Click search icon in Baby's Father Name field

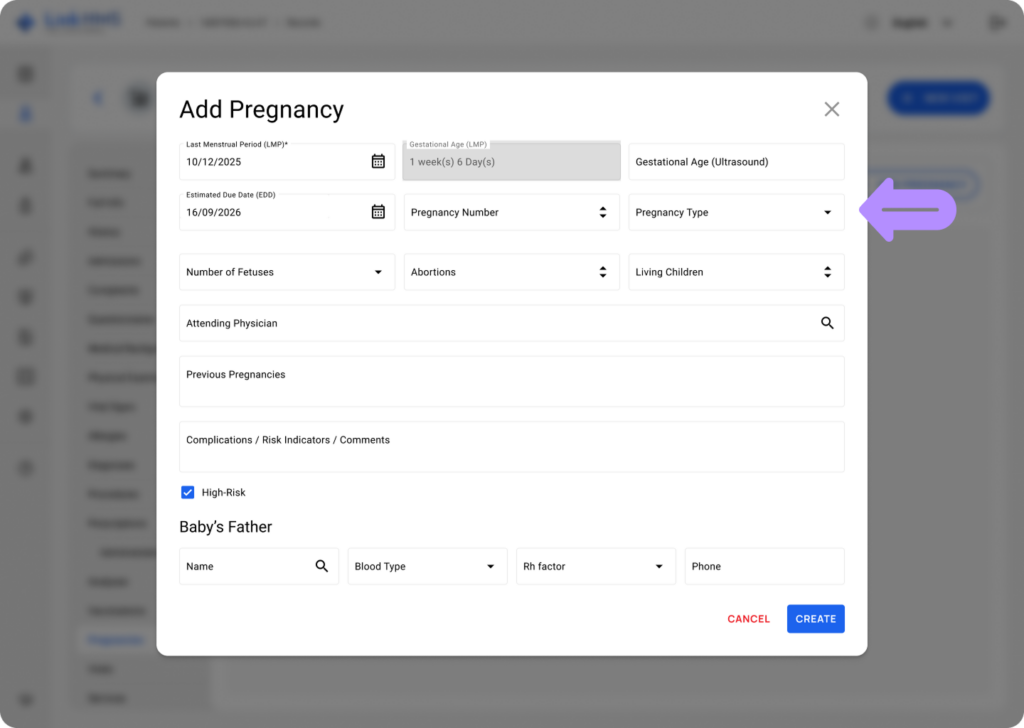[322, 566]
